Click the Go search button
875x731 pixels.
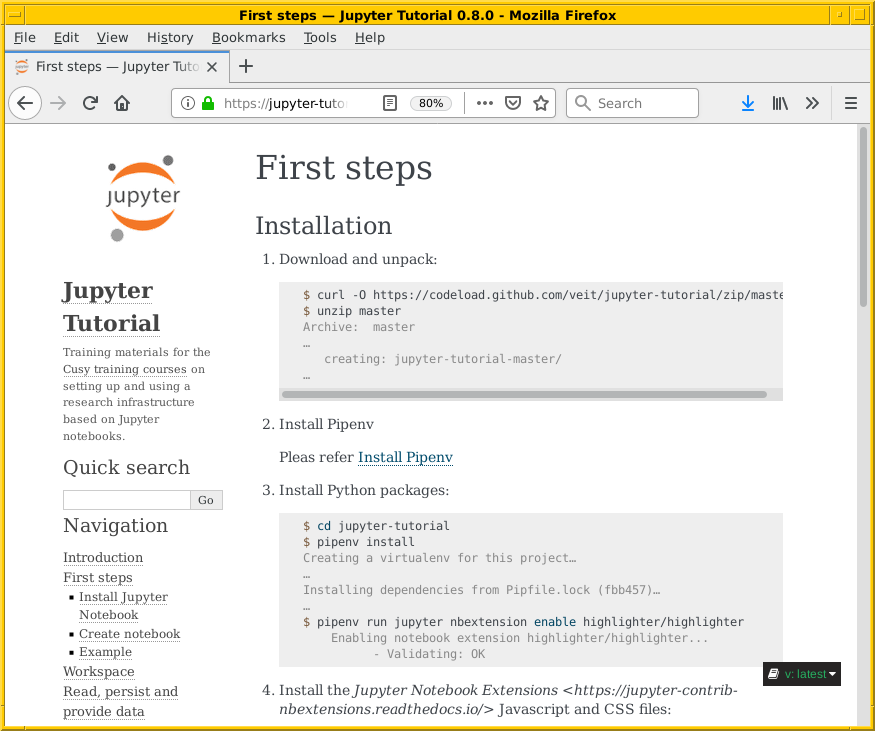click(206, 500)
